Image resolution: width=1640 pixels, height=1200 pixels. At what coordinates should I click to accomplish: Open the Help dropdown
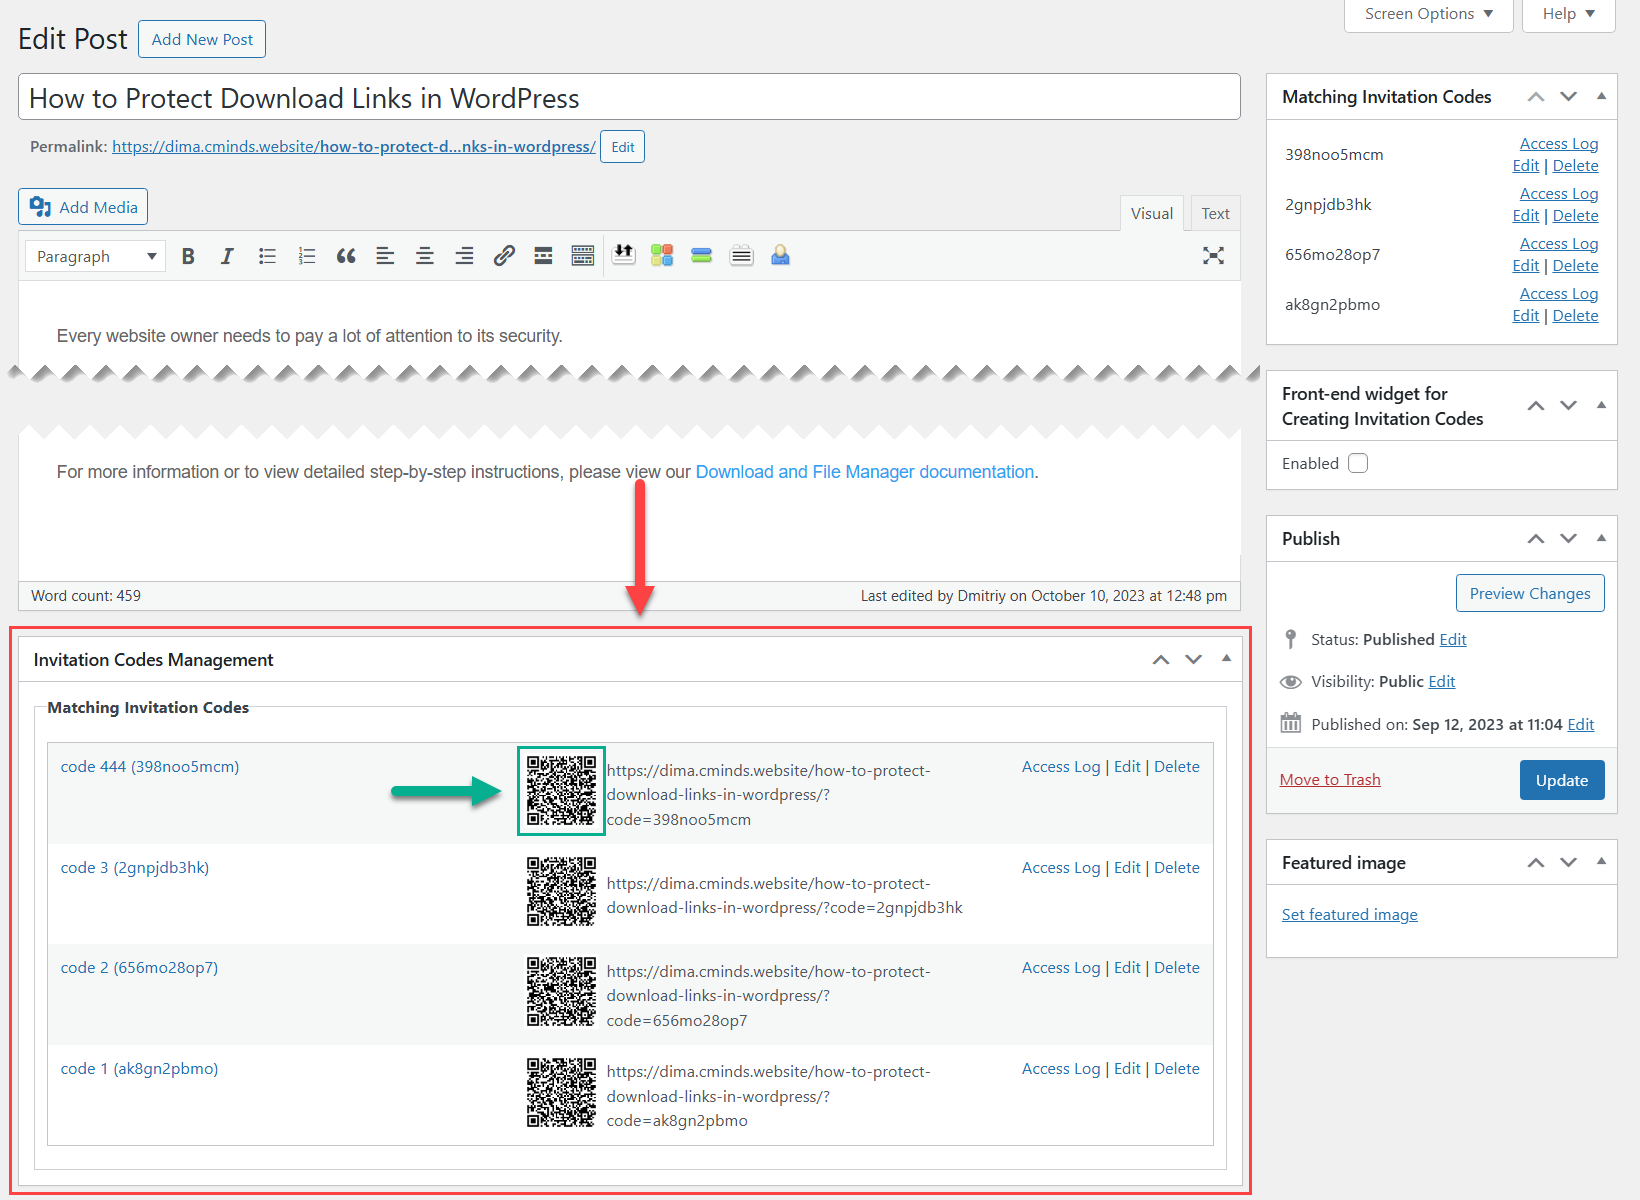tap(1568, 14)
